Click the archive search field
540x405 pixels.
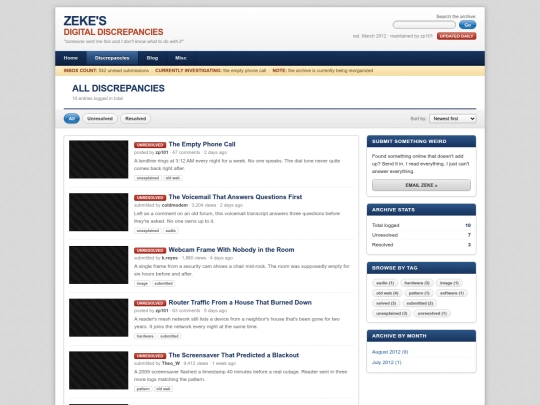coord(424,25)
